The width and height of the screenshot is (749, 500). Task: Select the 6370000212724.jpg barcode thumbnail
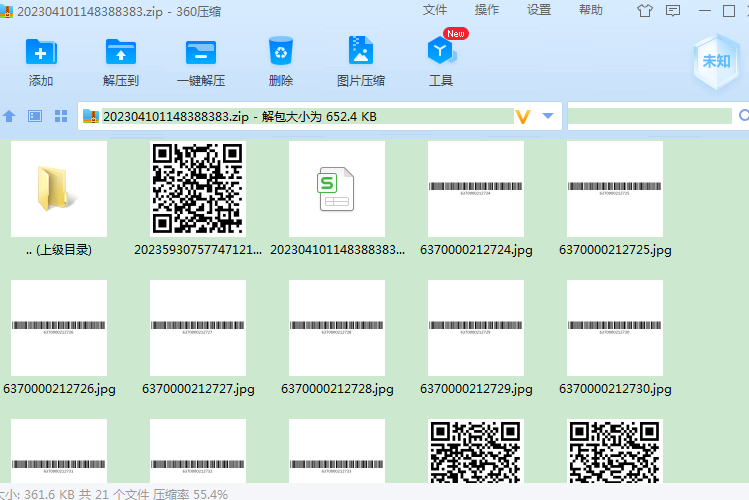tap(475, 188)
